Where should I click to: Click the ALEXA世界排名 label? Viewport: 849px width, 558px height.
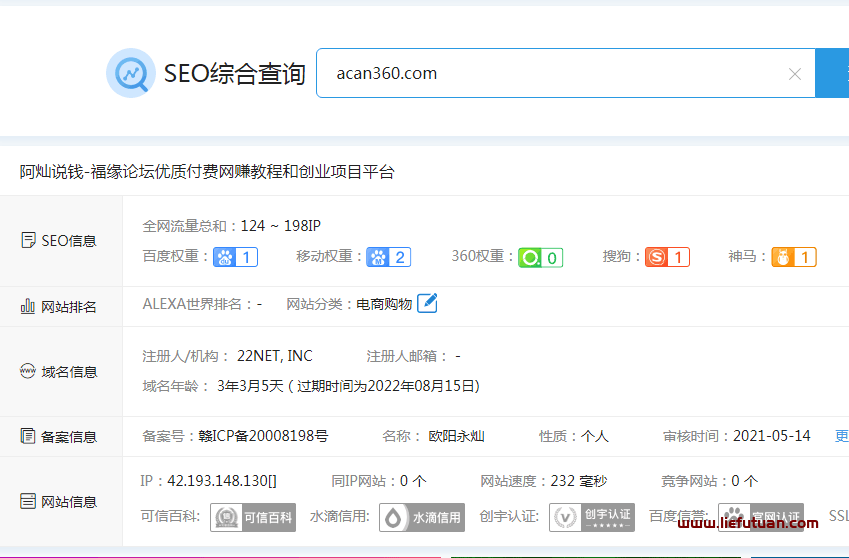192,304
